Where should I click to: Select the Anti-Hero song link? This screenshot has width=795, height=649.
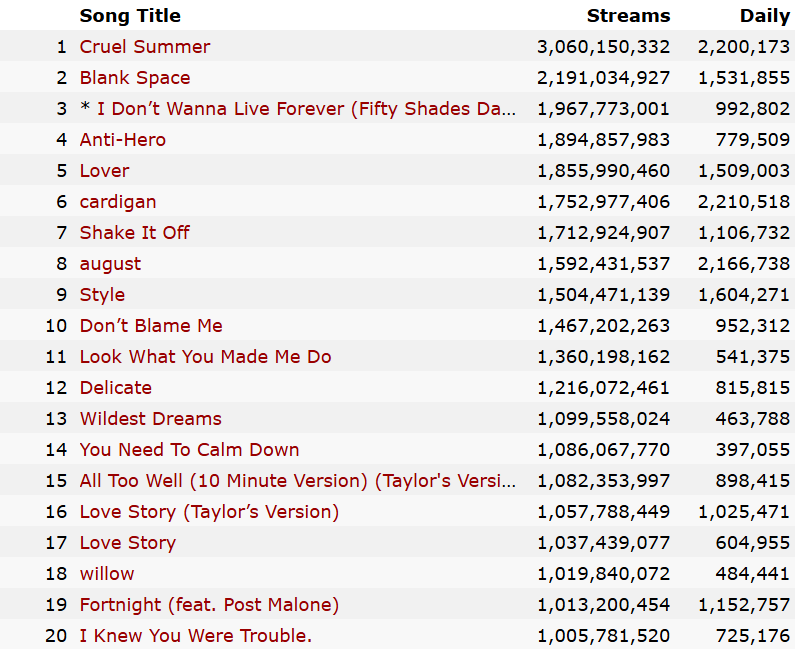tap(123, 140)
